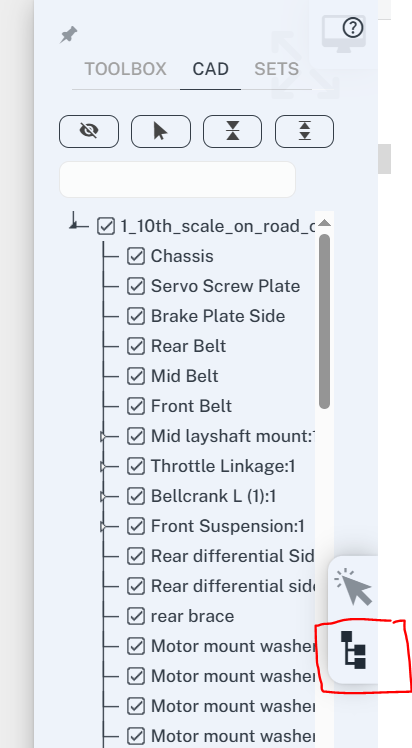412x748 pixels.
Task: Uncheck the Chassis checkbox
Action: tap(136, 256)
